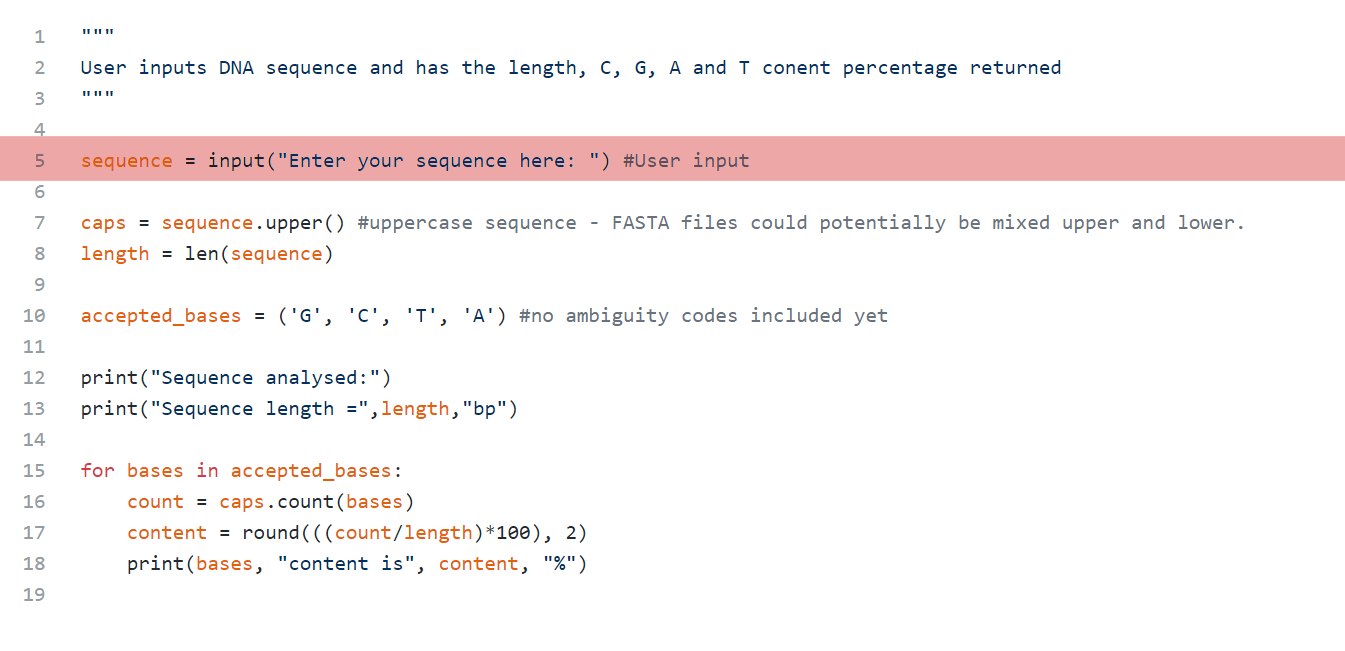The image size is (1345, 651).
Task: Click 'accepted_bases' on line 10
Action: click(x=161, y=316)
